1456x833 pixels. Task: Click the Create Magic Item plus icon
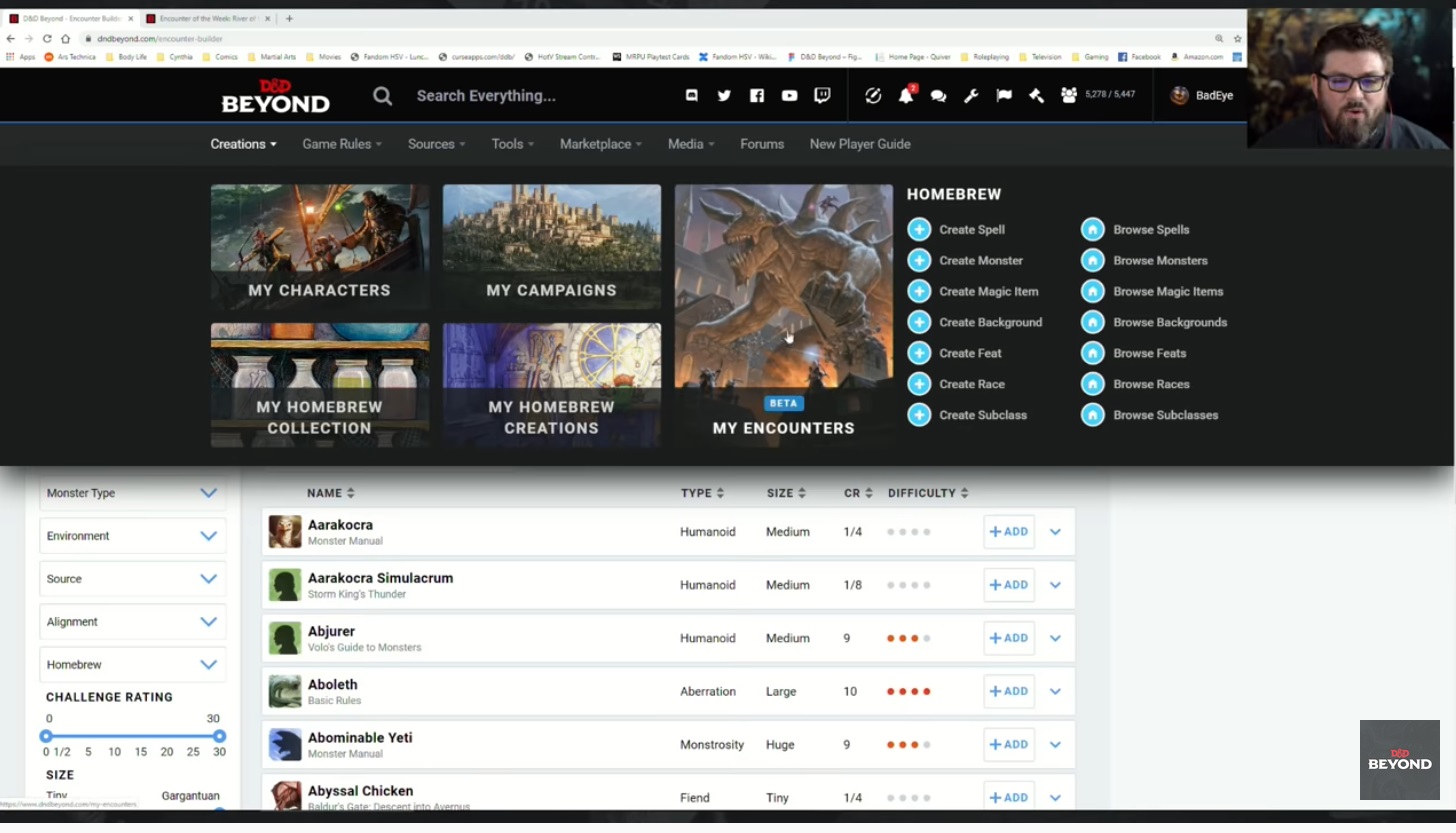coord(919,291)
